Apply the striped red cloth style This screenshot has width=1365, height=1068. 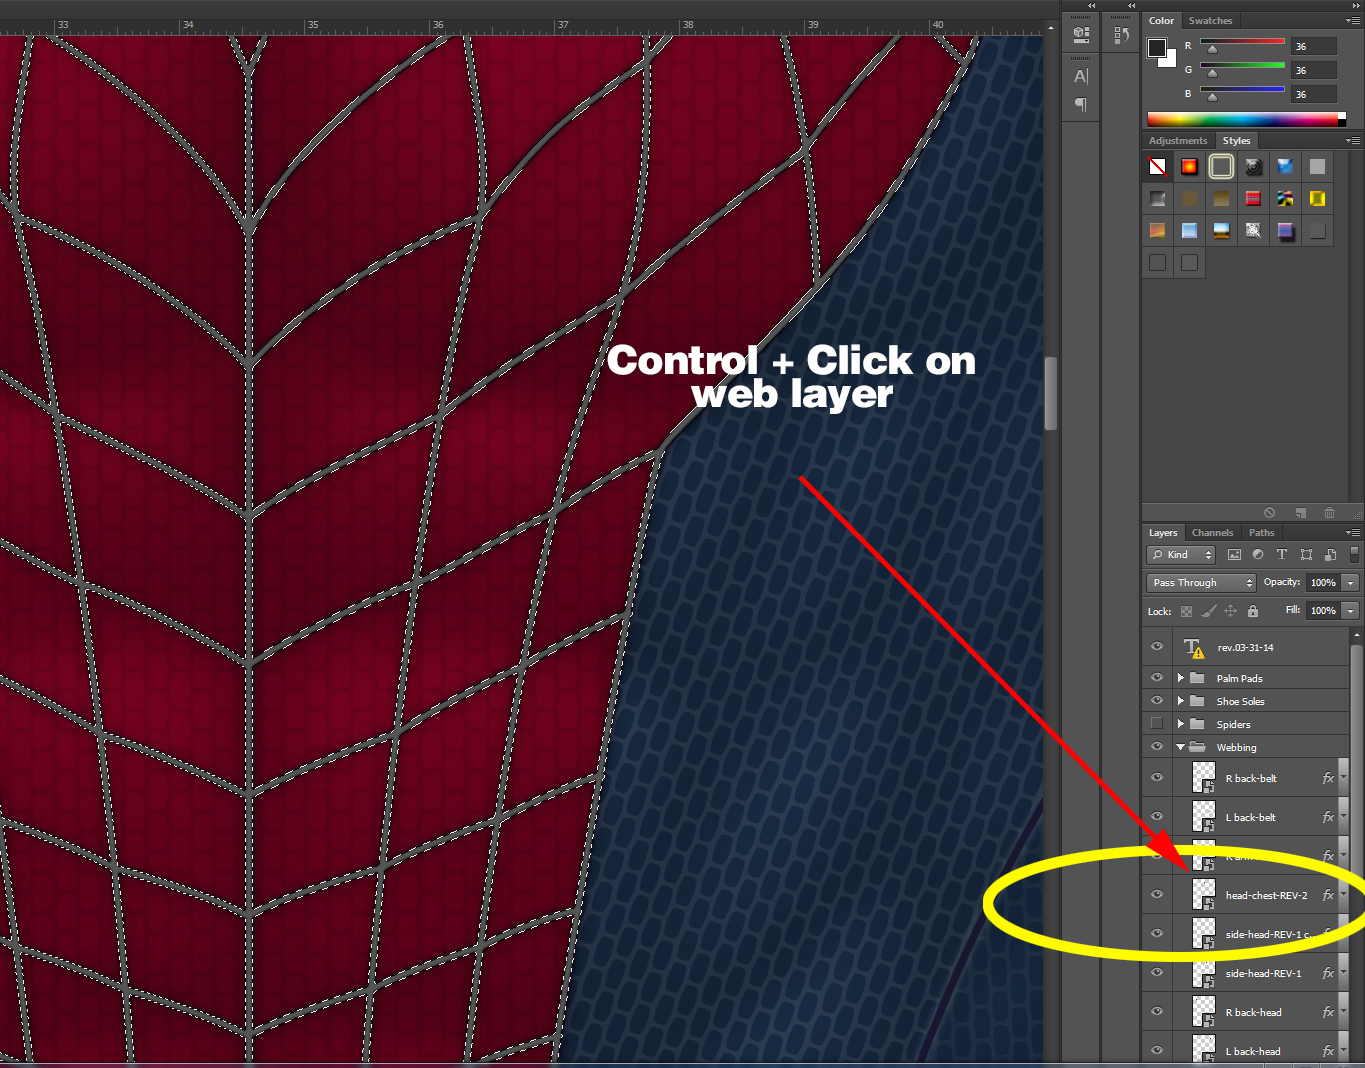pos(1253,199)
